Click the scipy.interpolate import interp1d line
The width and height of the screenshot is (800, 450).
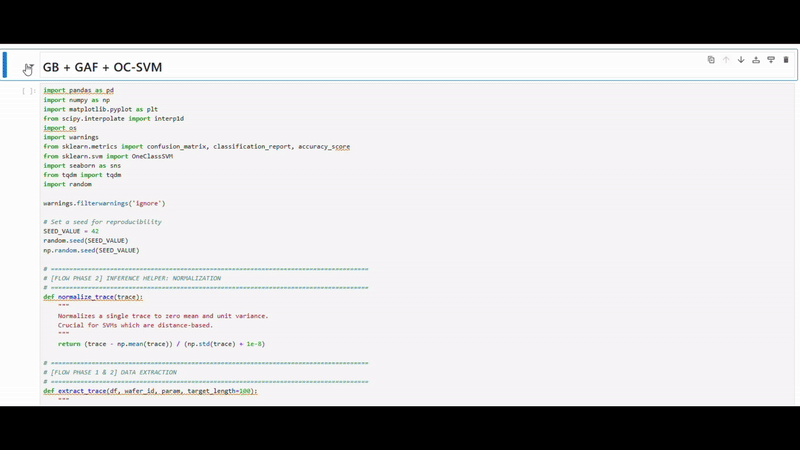point(113,118)
